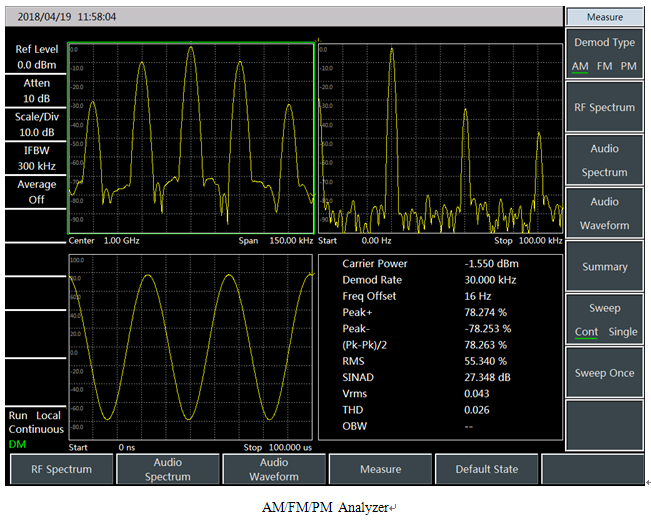Set sweep mode to Cont
This screenshot has width=651, height=521.
586,332
